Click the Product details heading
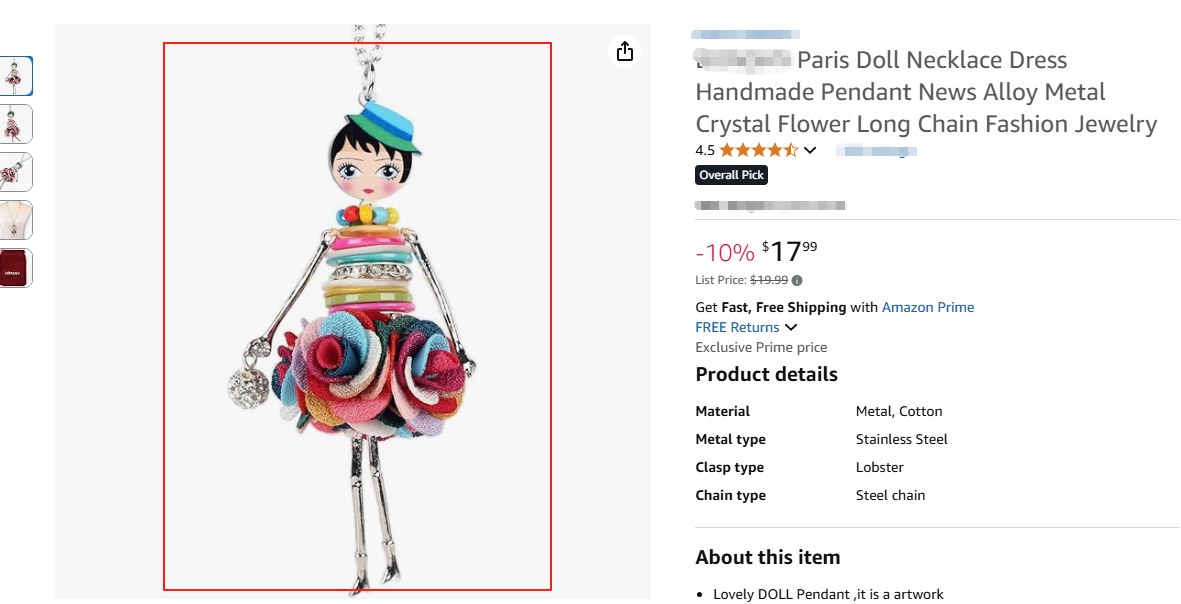This screenshot has width=1181, height=604. point(766,375)
